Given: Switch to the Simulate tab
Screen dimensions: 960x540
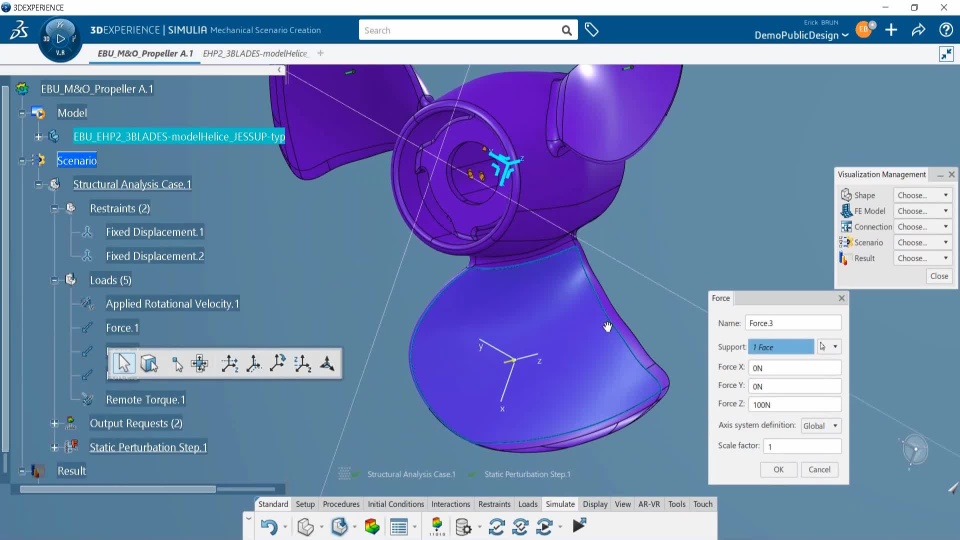Looking at the screenshot, I should [560, 504].
